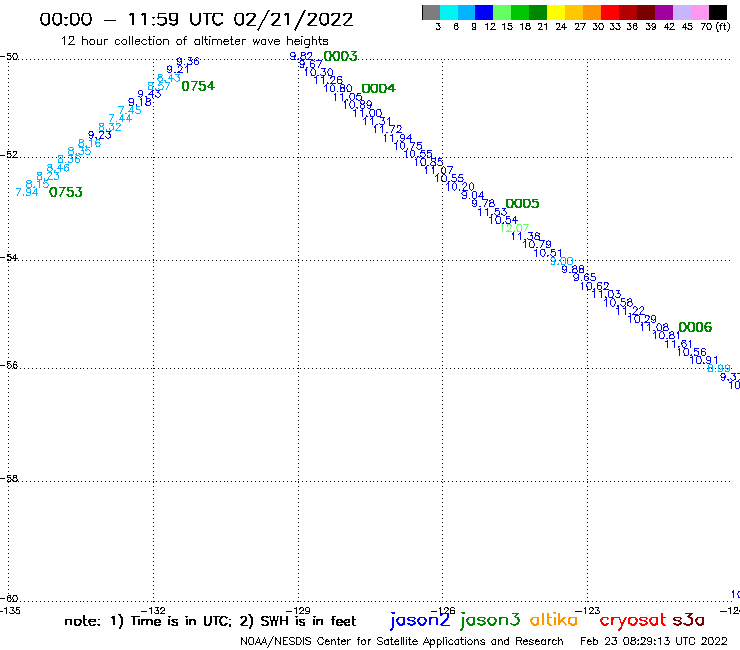Click the -52 latitude axis label
This screenshot has height=650, width=740.
(9, 155)
